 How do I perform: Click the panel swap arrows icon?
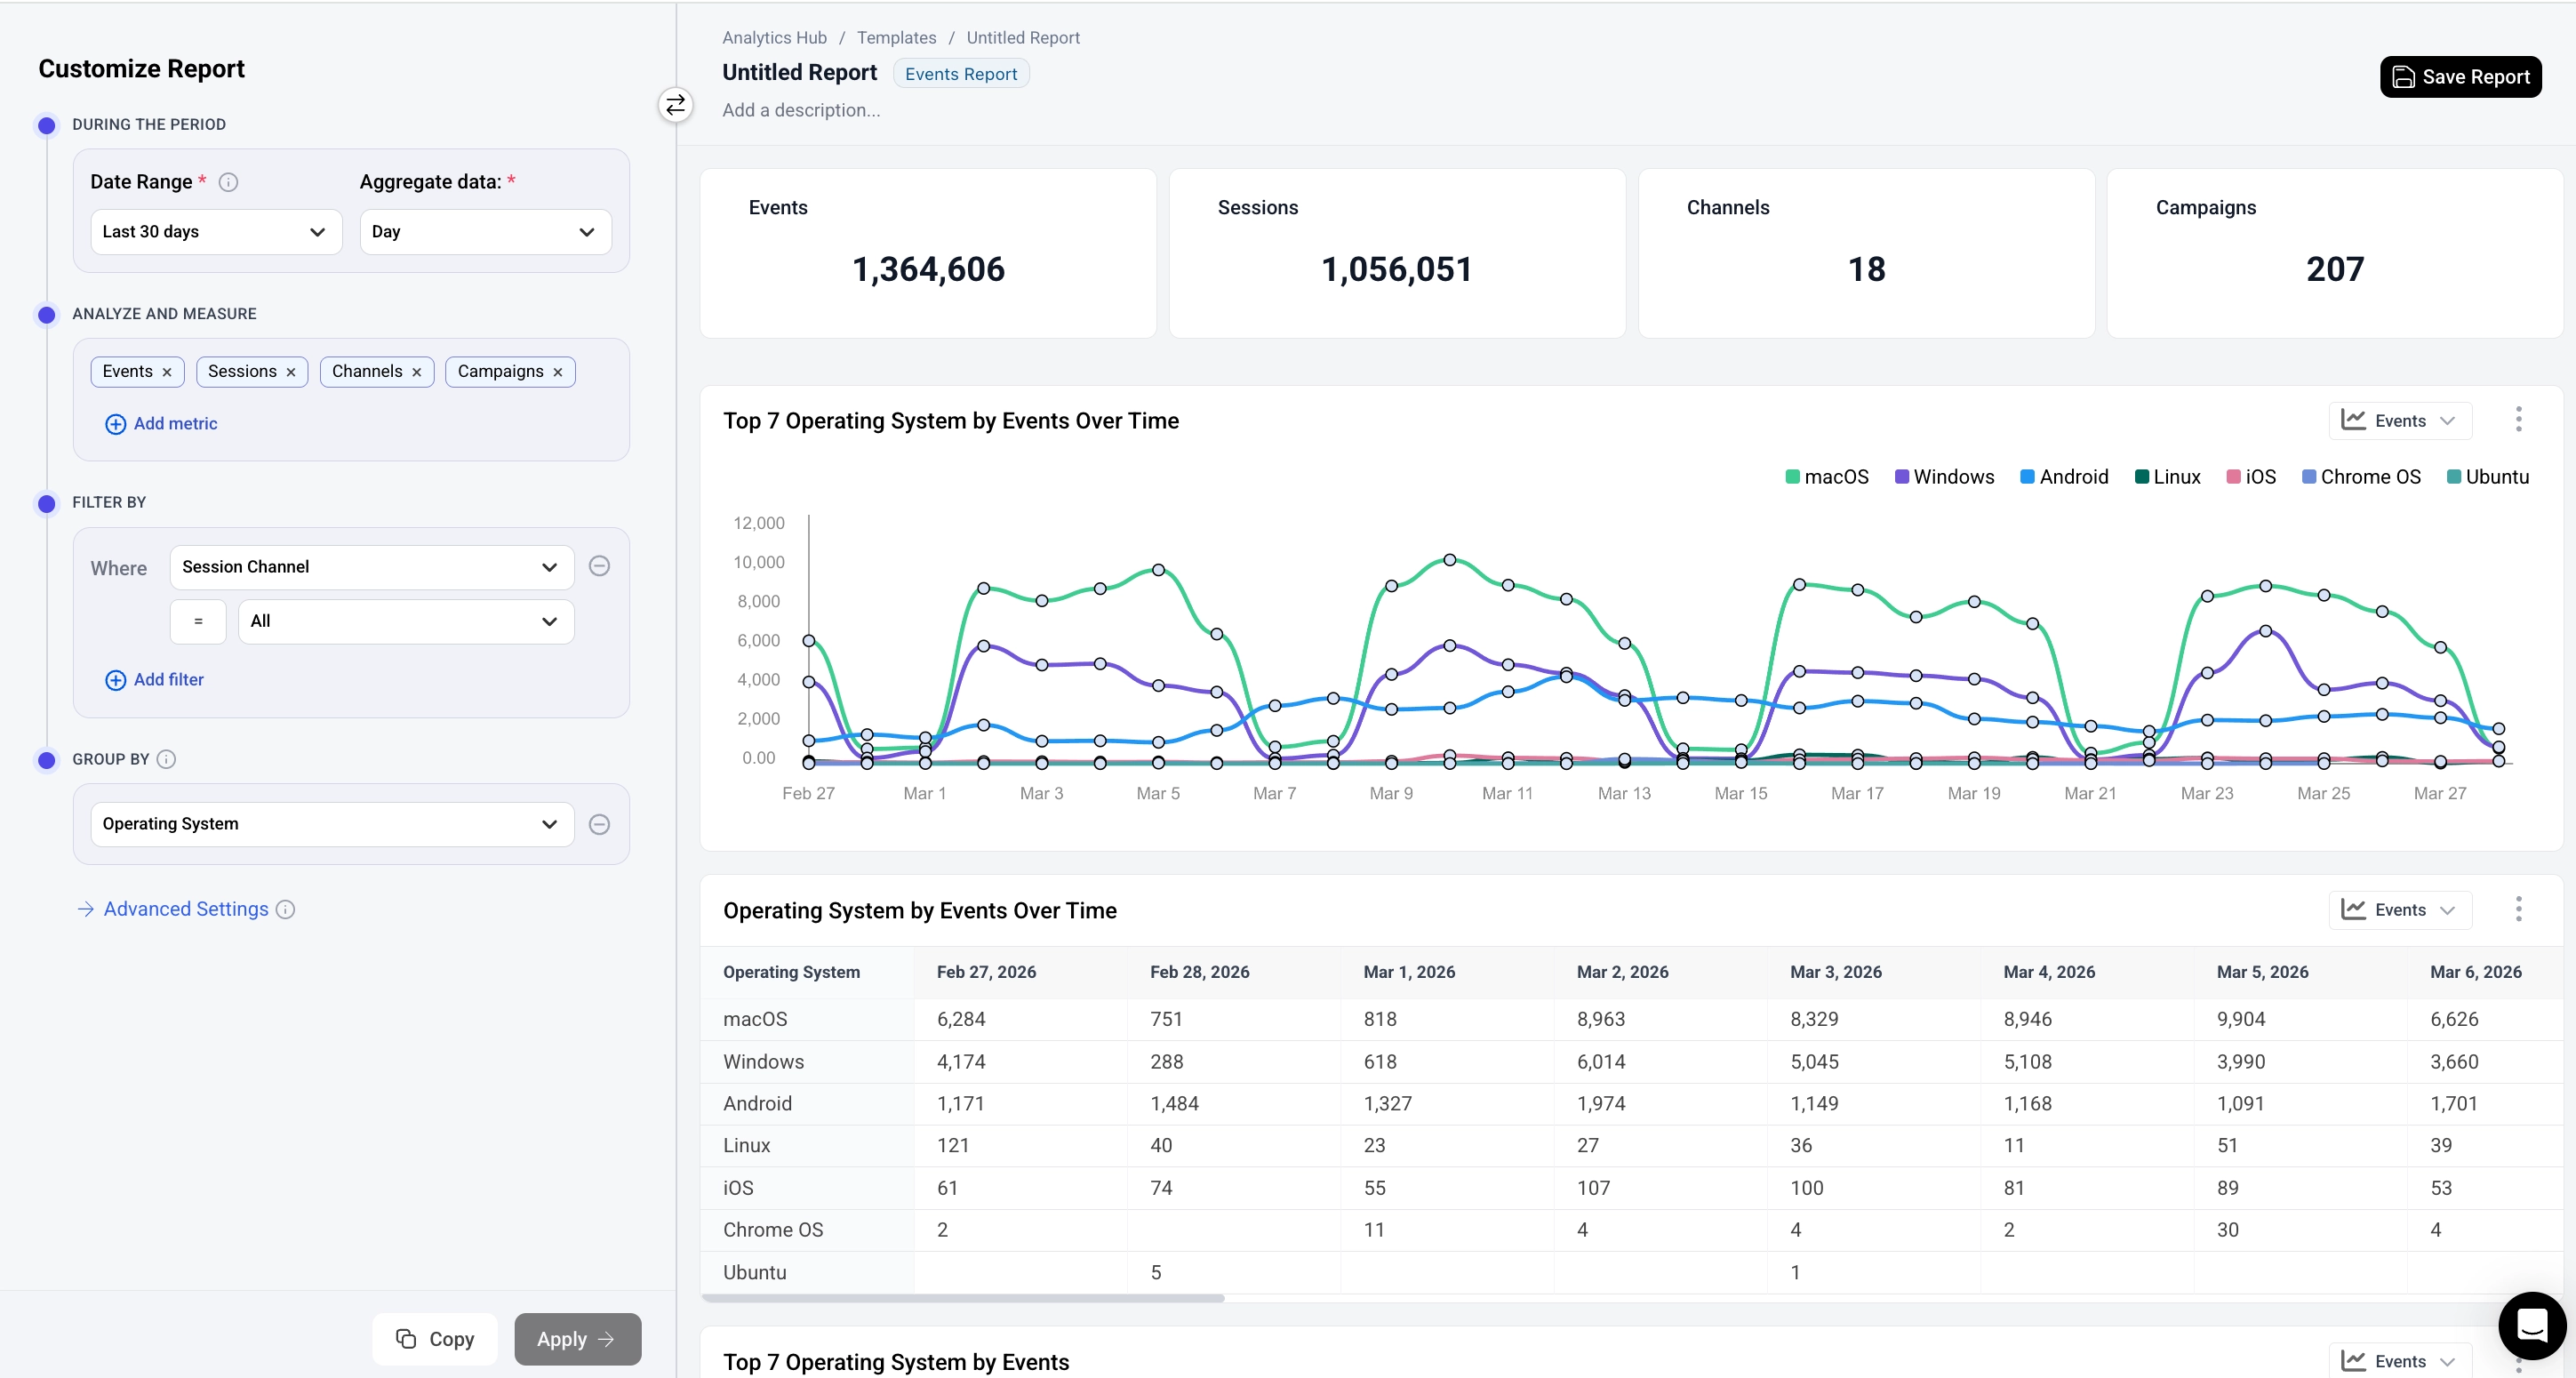(x=676, y=105)
